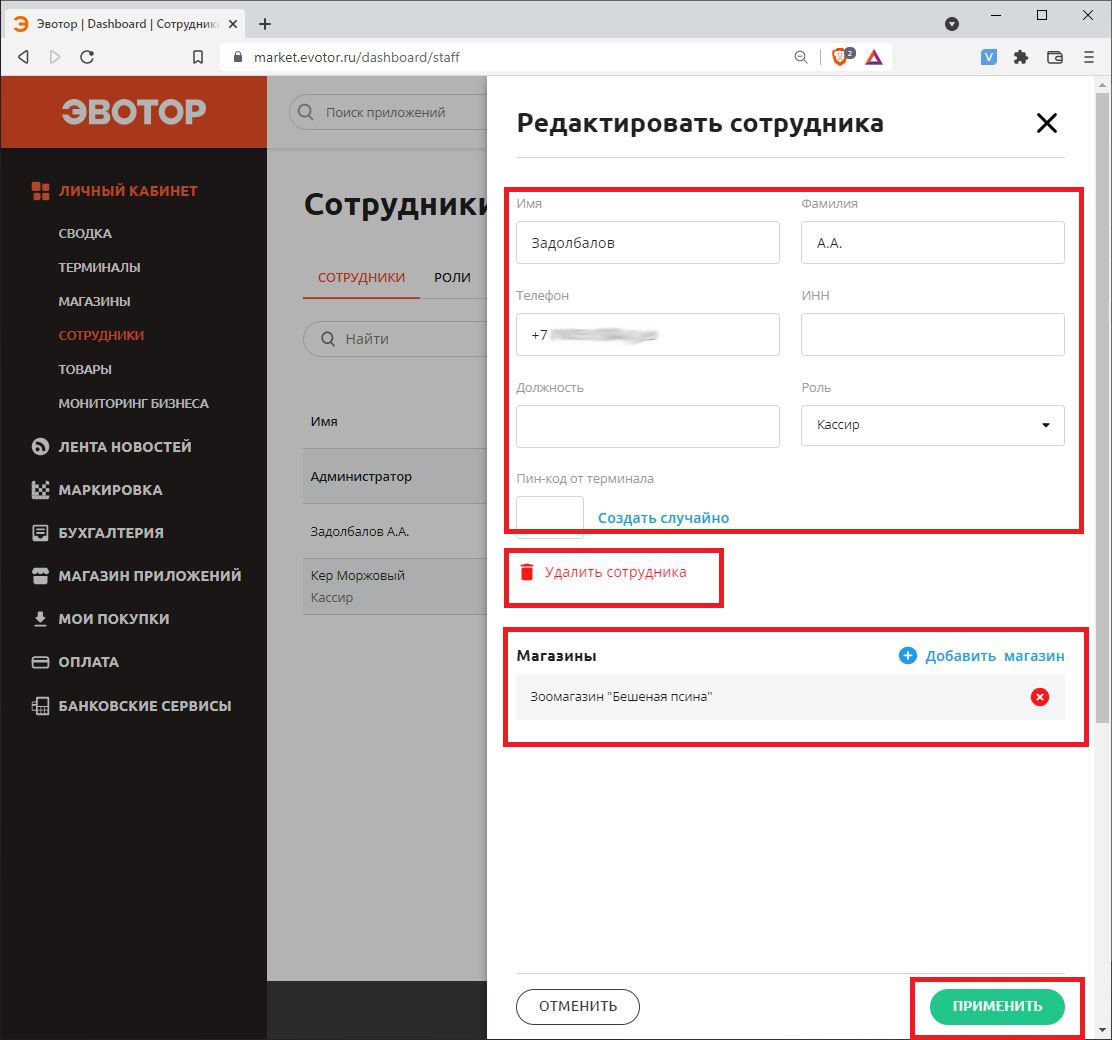Click inside the ИНН input field

pos(931,334)
